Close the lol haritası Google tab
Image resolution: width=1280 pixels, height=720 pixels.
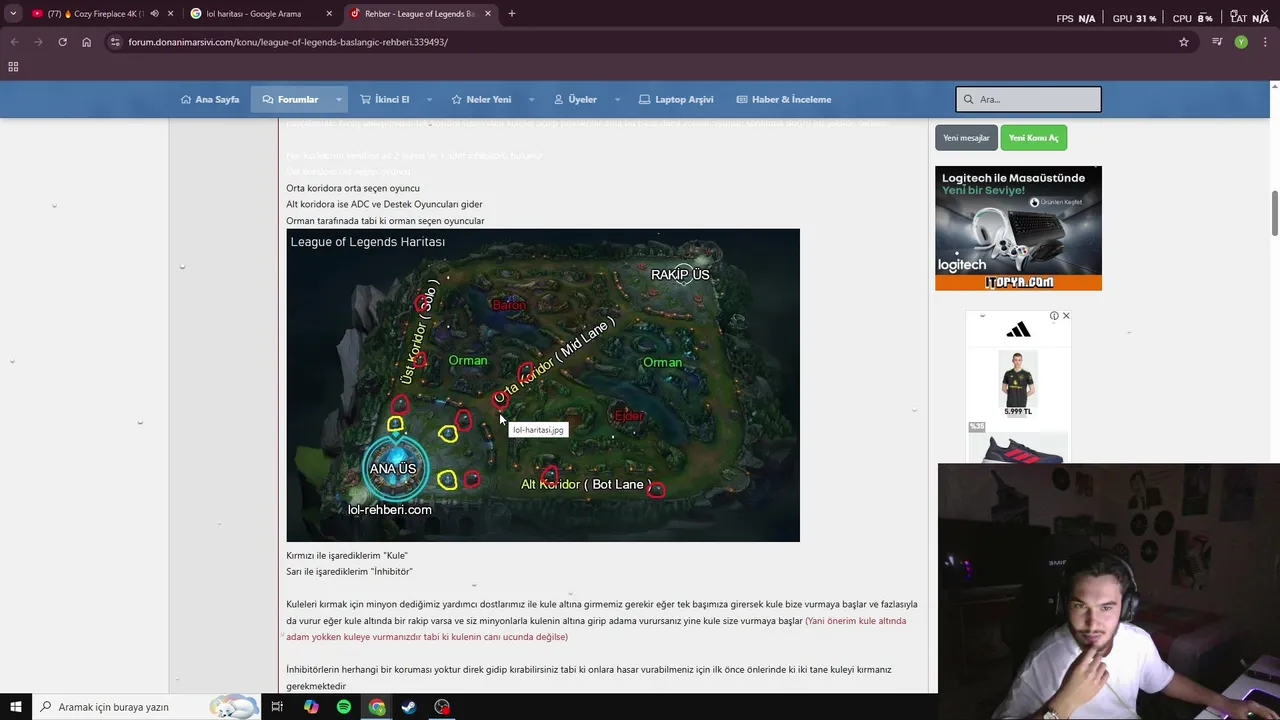click(329, 14)
